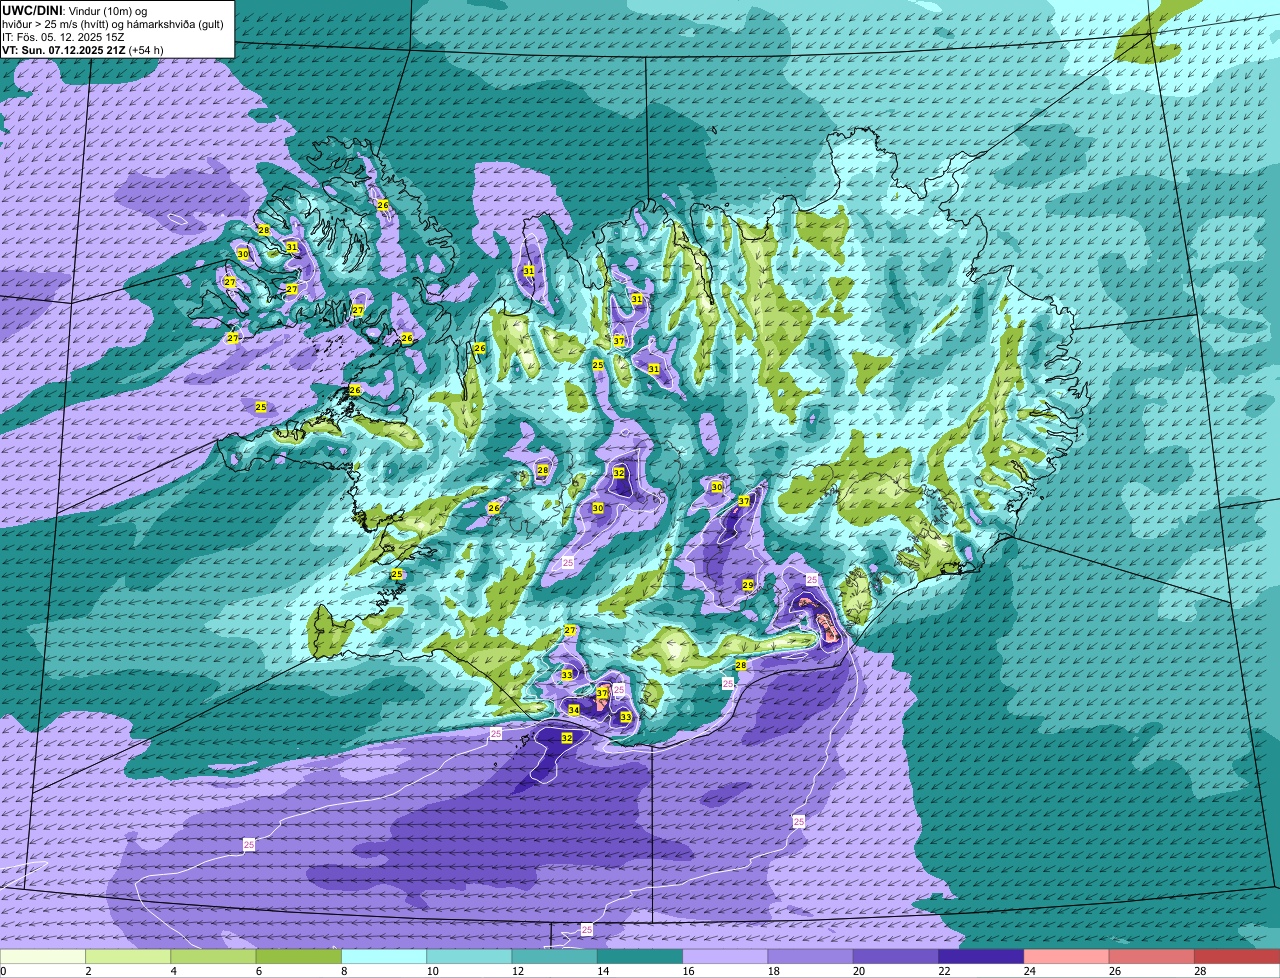Select the 26–28 m/s salmon legend swatch

(x=1153, y=956)
